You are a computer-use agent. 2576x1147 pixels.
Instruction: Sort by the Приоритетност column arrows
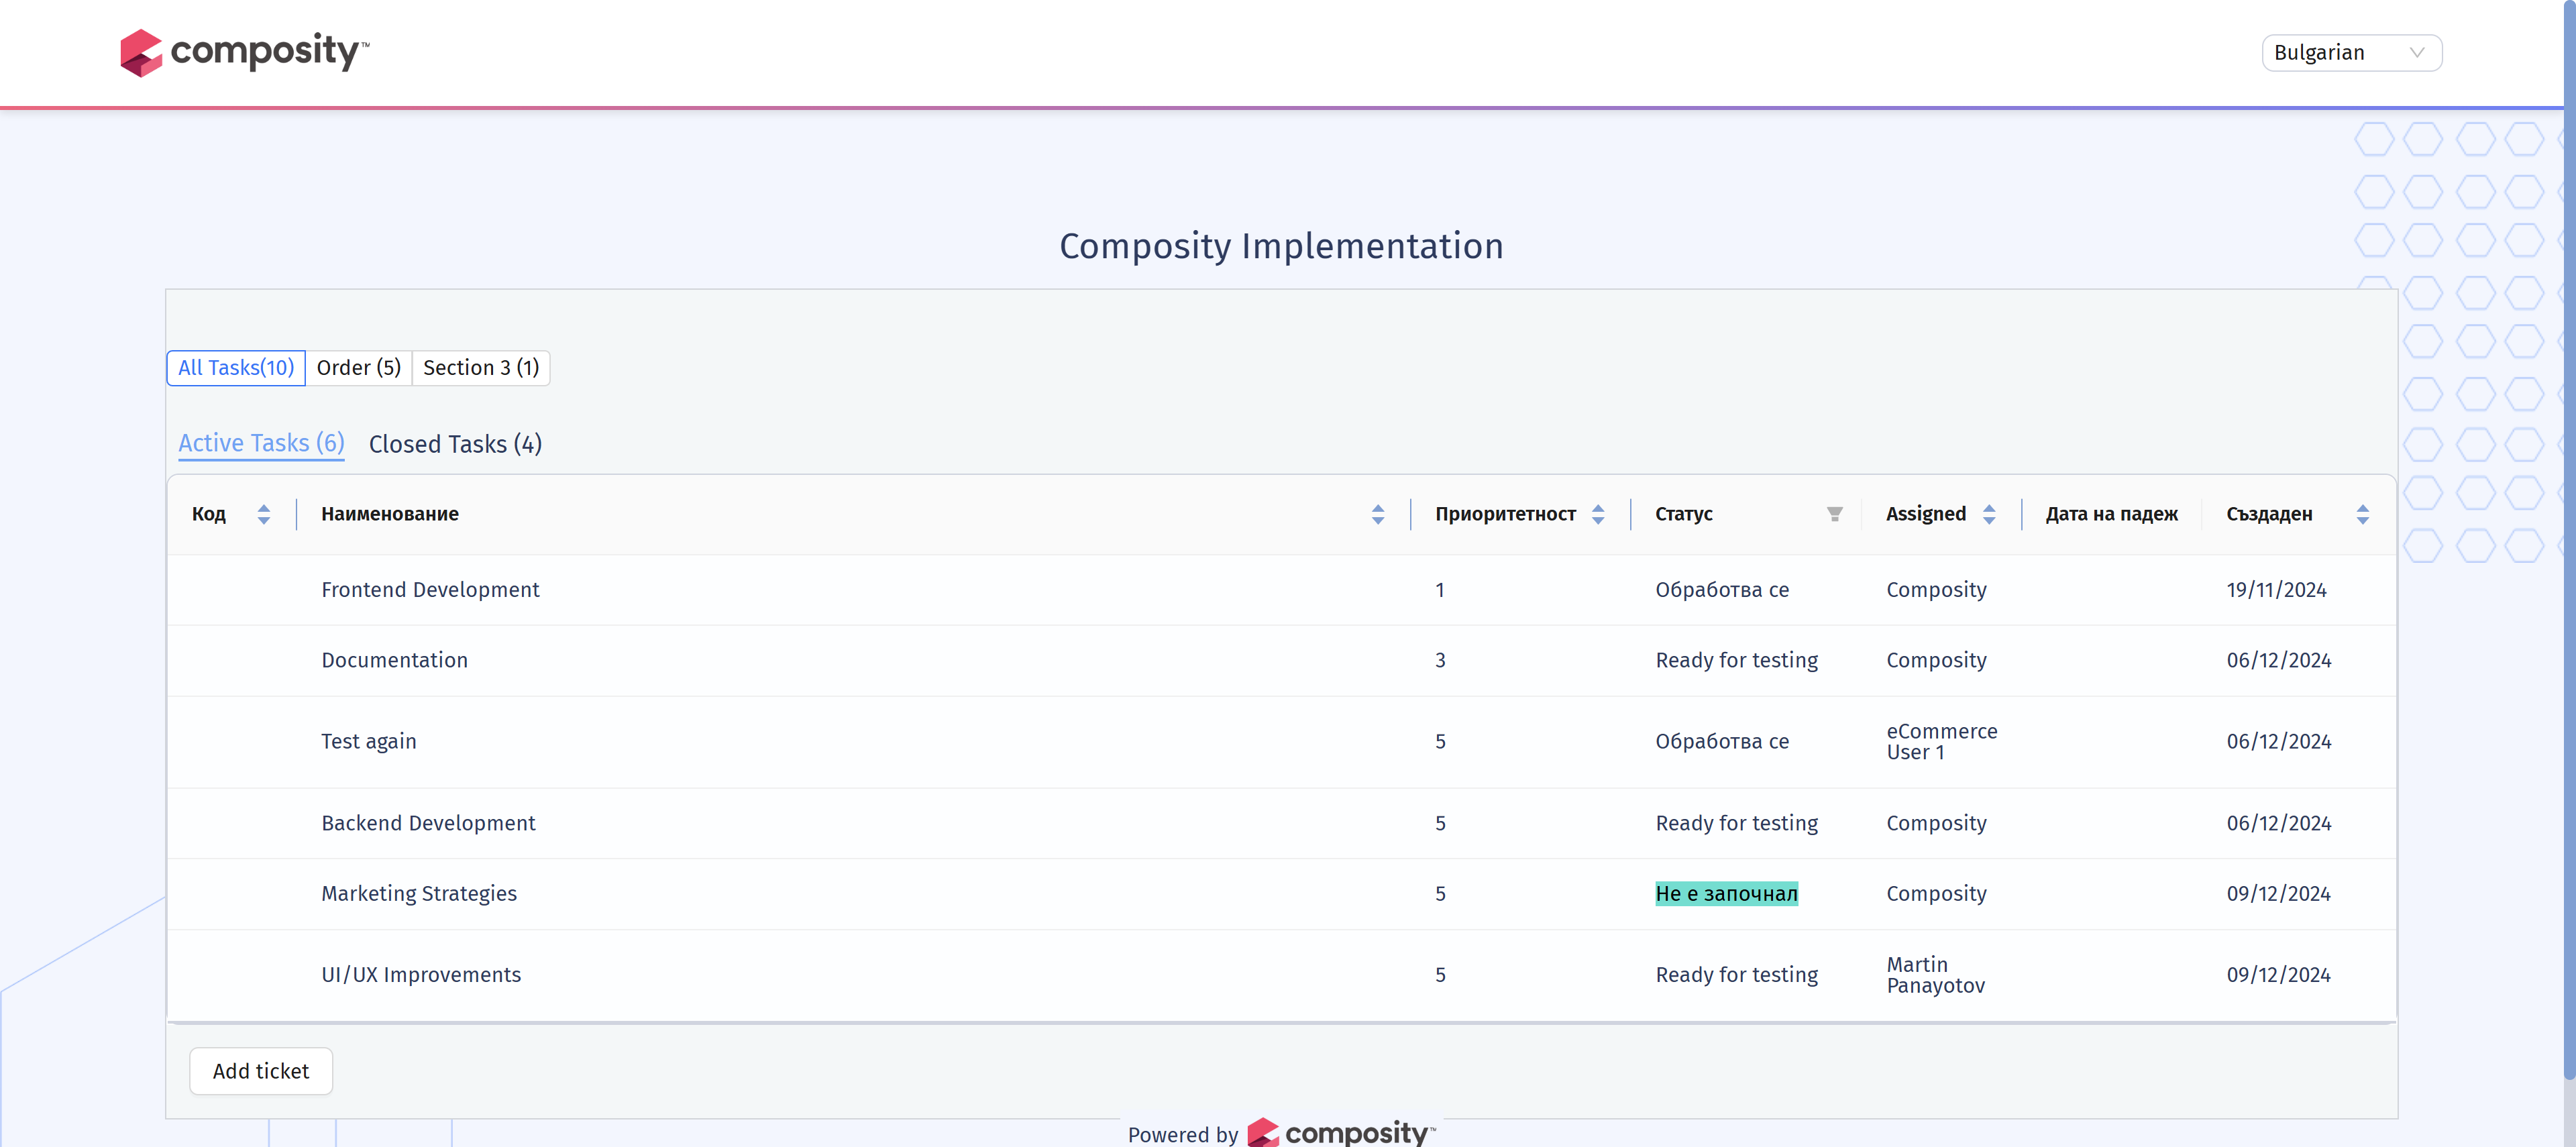click(1598, 514)
